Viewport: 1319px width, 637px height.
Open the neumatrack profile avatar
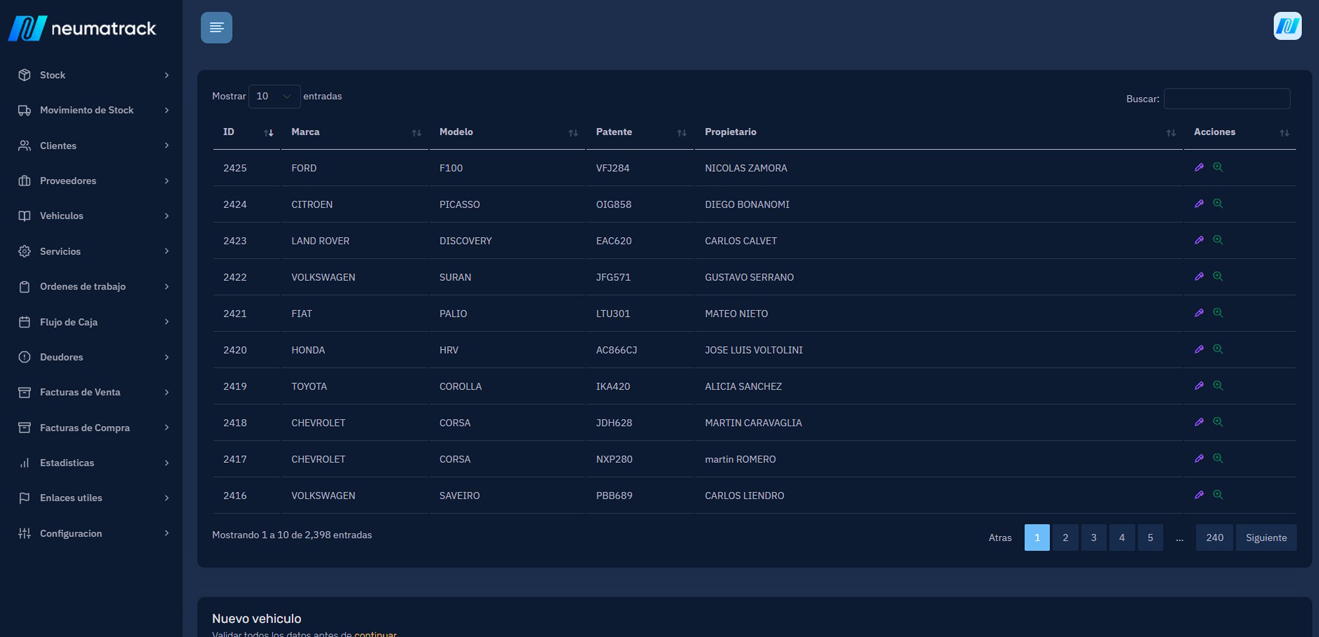1287,26
